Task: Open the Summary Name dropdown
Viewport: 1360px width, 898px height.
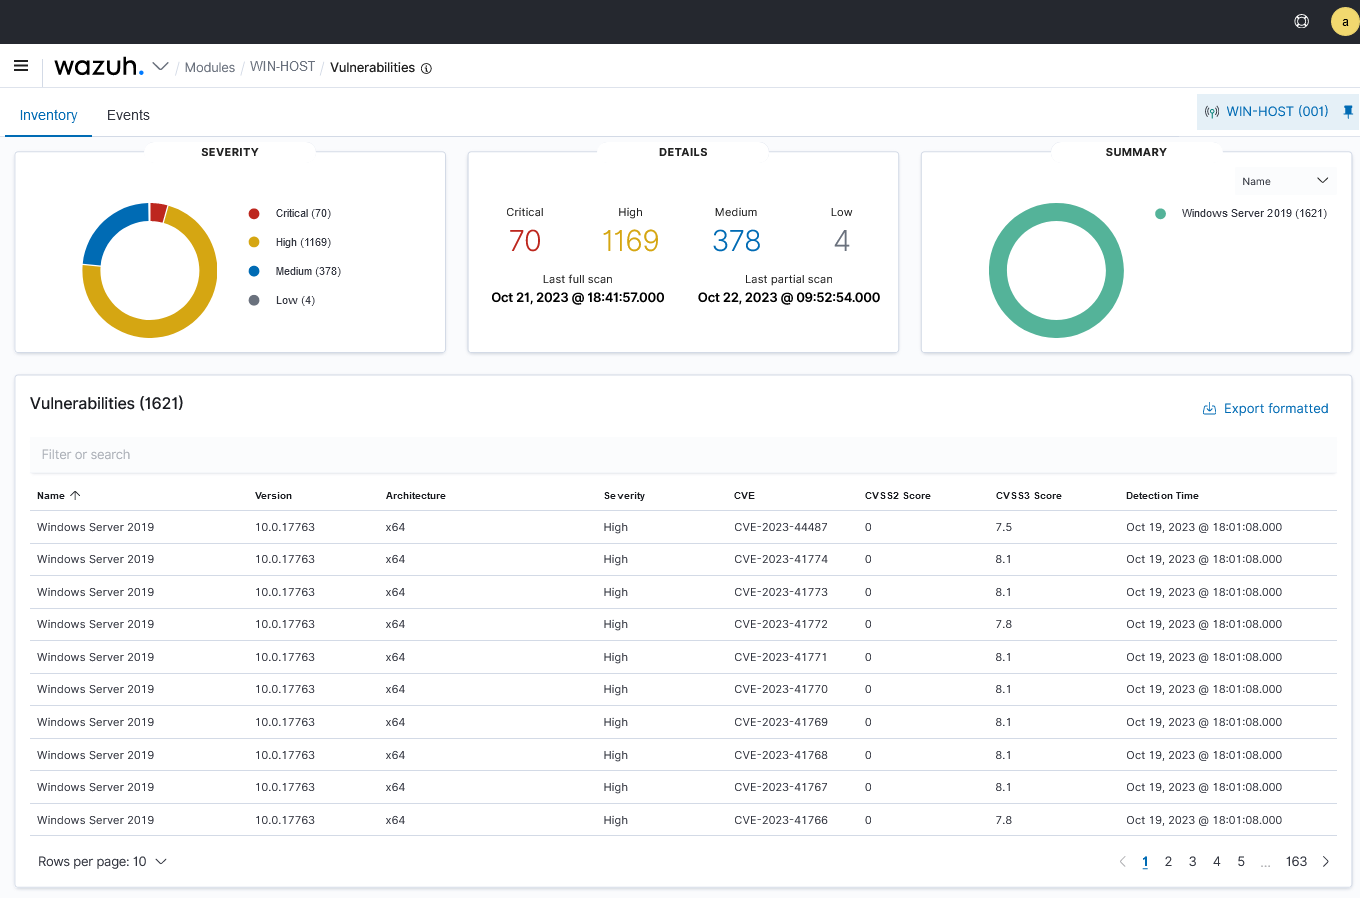Action: [x=1285, y=181]
